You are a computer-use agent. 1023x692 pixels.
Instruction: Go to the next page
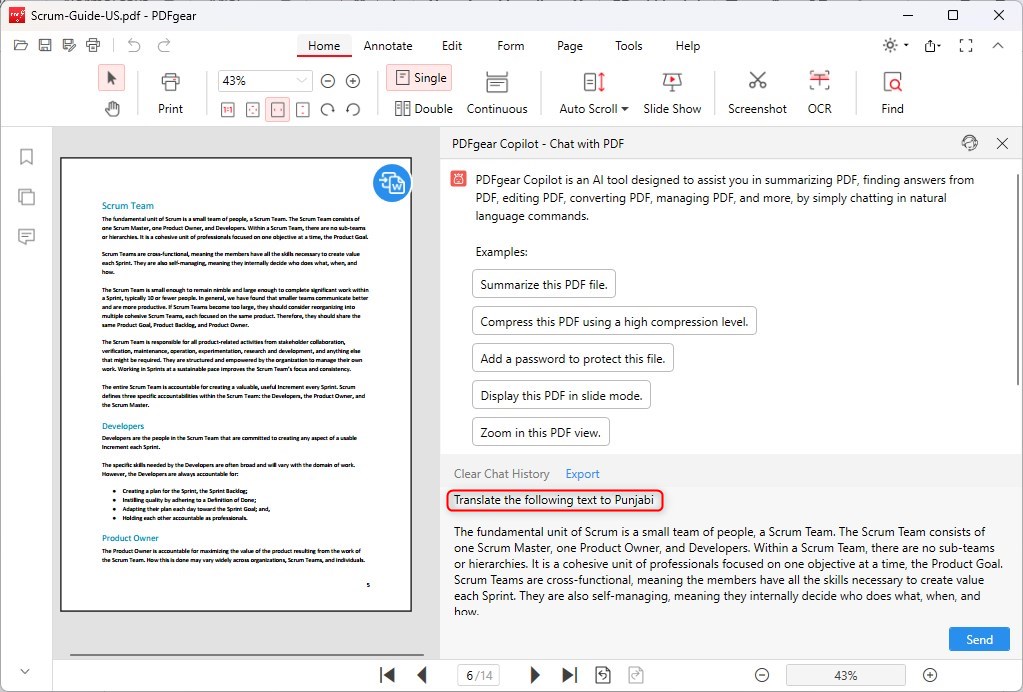tap(534, 675)
